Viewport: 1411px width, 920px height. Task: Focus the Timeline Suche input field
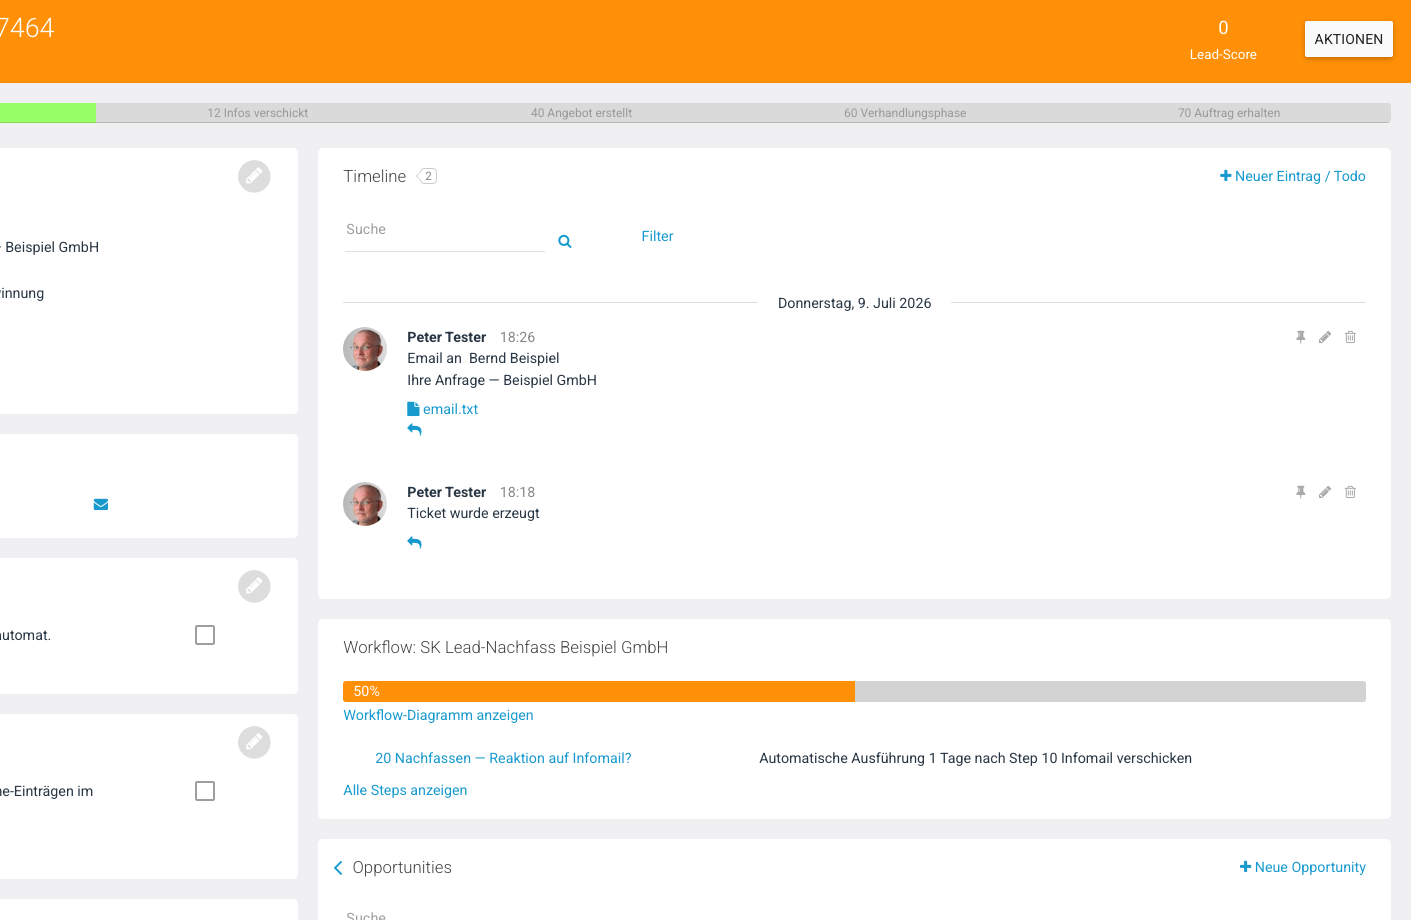pos(444,230)
